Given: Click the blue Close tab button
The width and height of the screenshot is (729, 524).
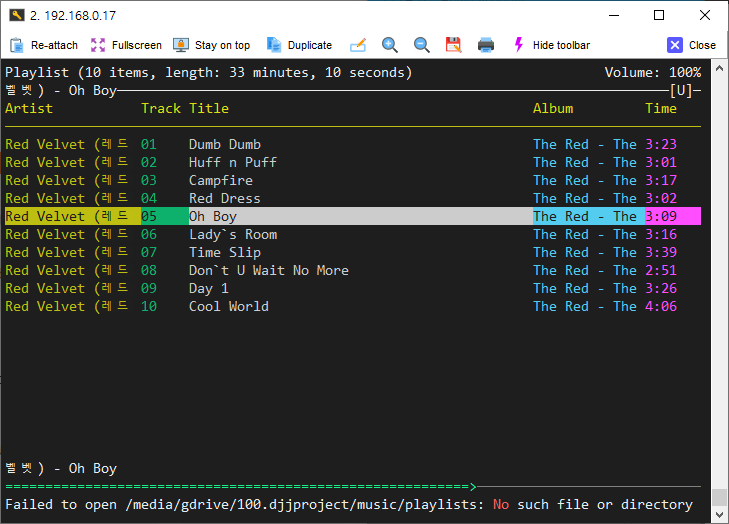Looking at the screenshot, I should point(691,45).
